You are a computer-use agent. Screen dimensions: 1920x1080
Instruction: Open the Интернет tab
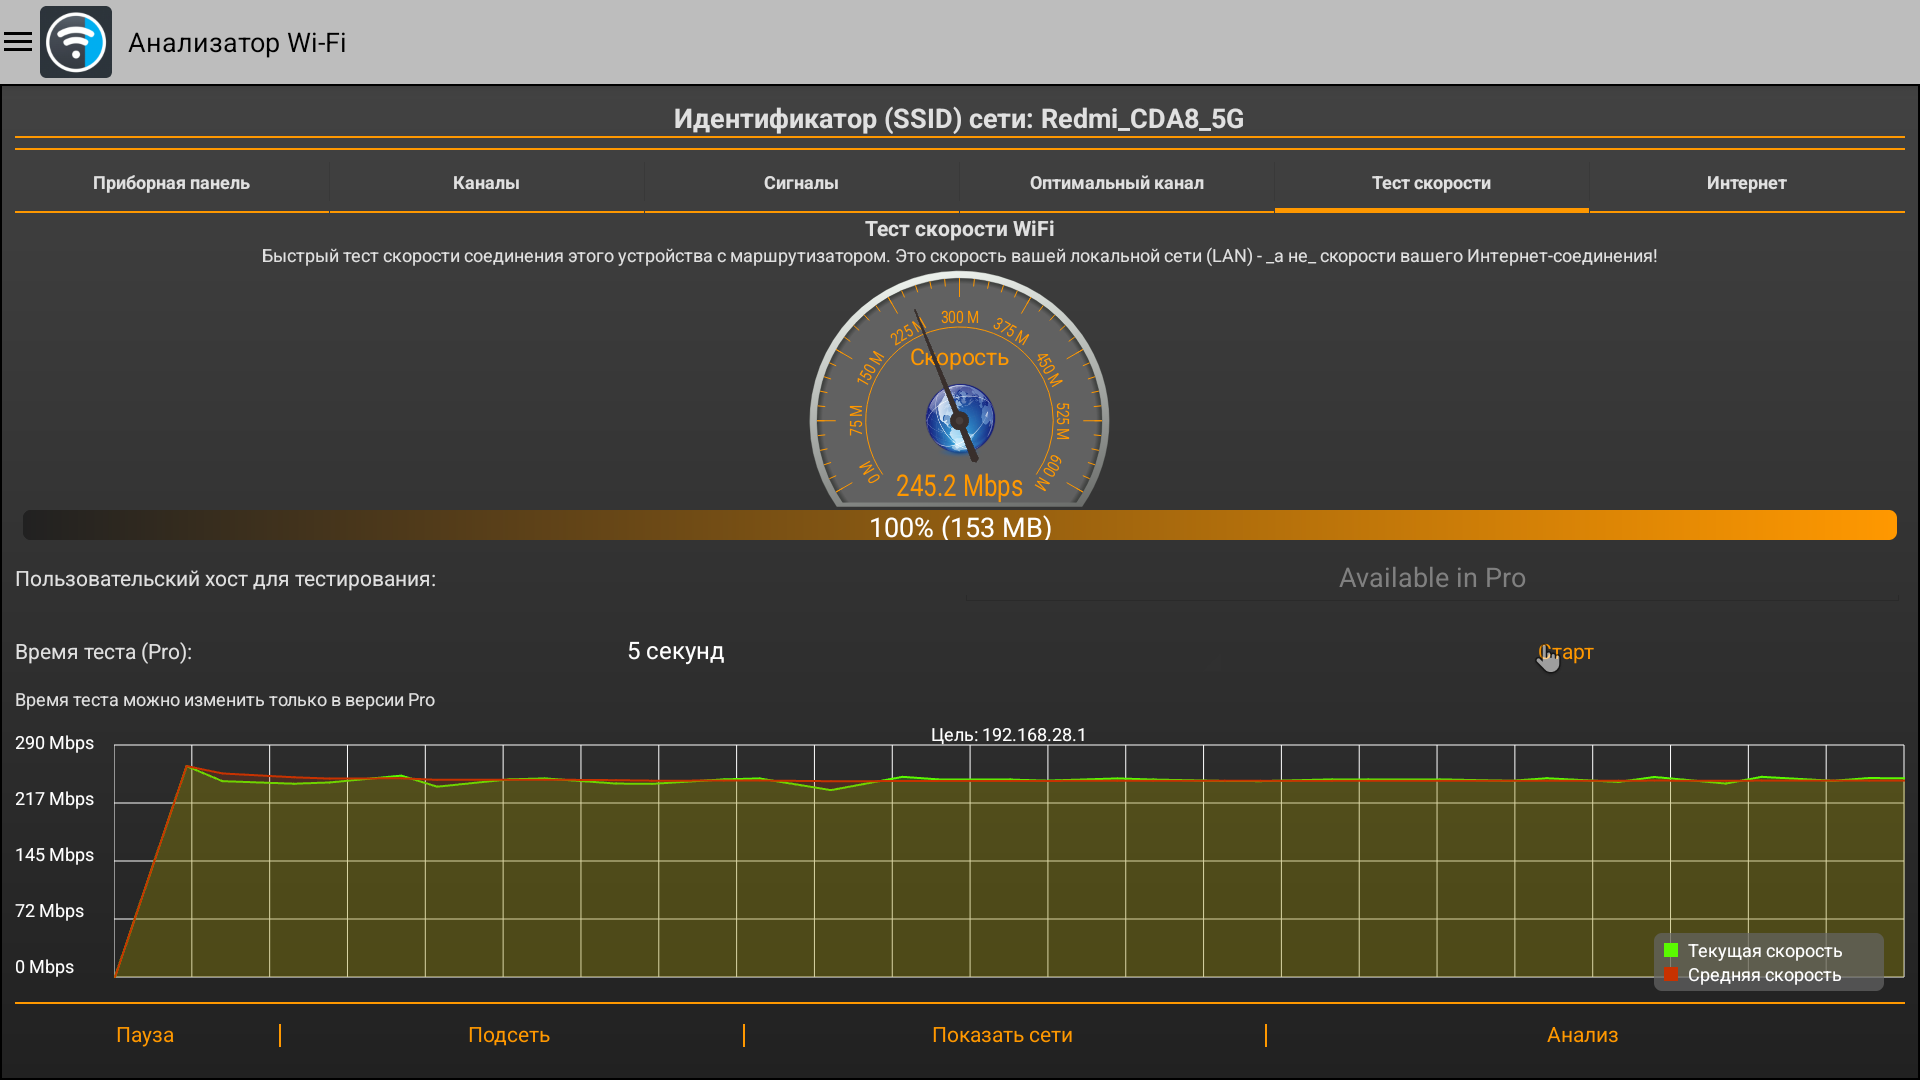point(1746,183)
